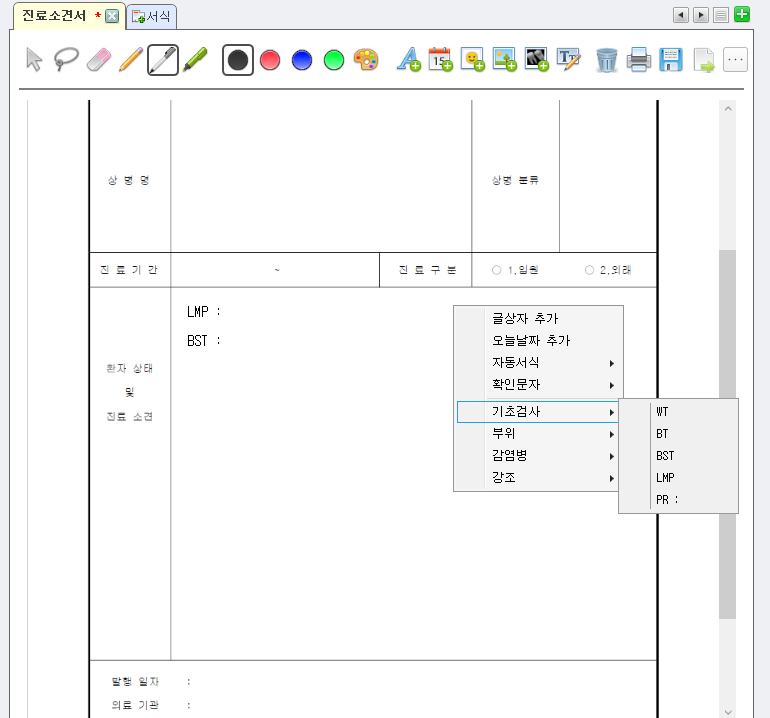
Task: Select the lasso selection tool
Action: click(x=66, y=60)
